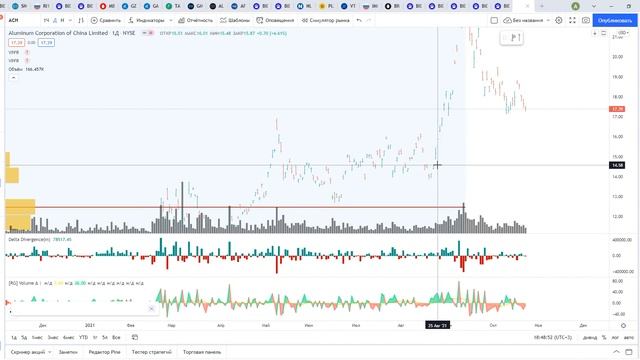Select the Все date range
This screenshot has height=360, width=640.
(x=116, y=338)
